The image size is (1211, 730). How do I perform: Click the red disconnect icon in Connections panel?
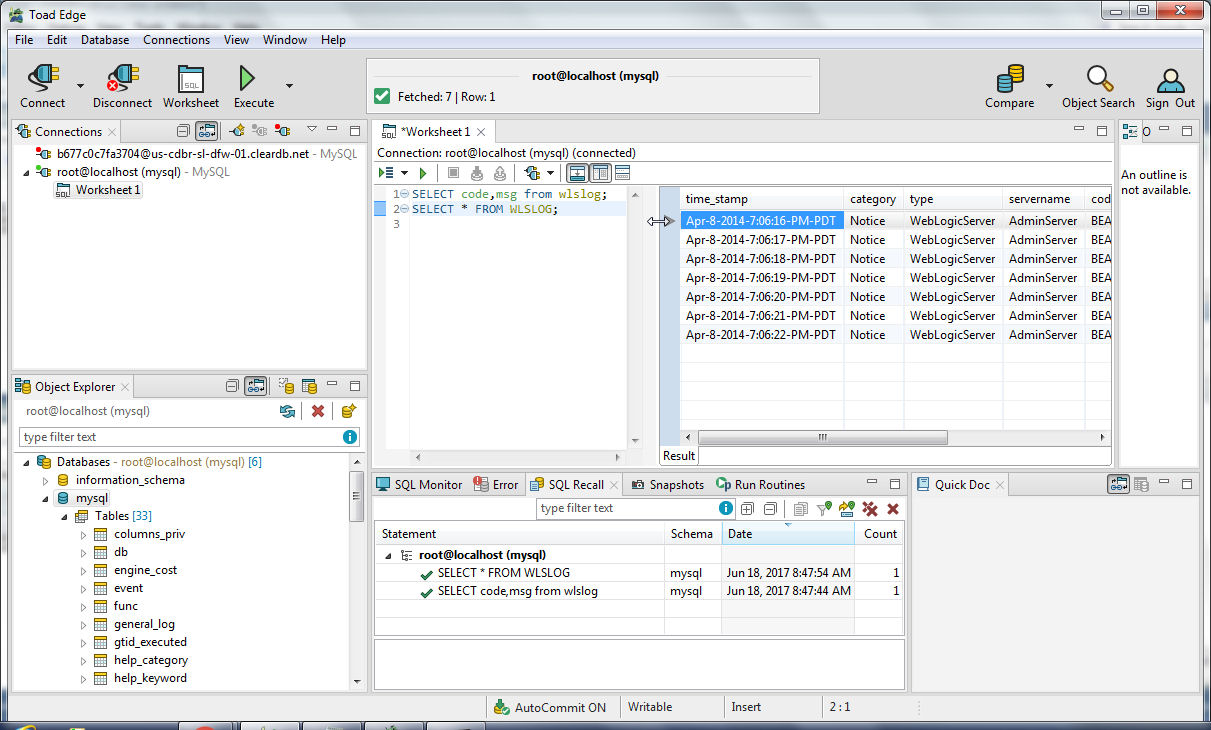[283, 131]
